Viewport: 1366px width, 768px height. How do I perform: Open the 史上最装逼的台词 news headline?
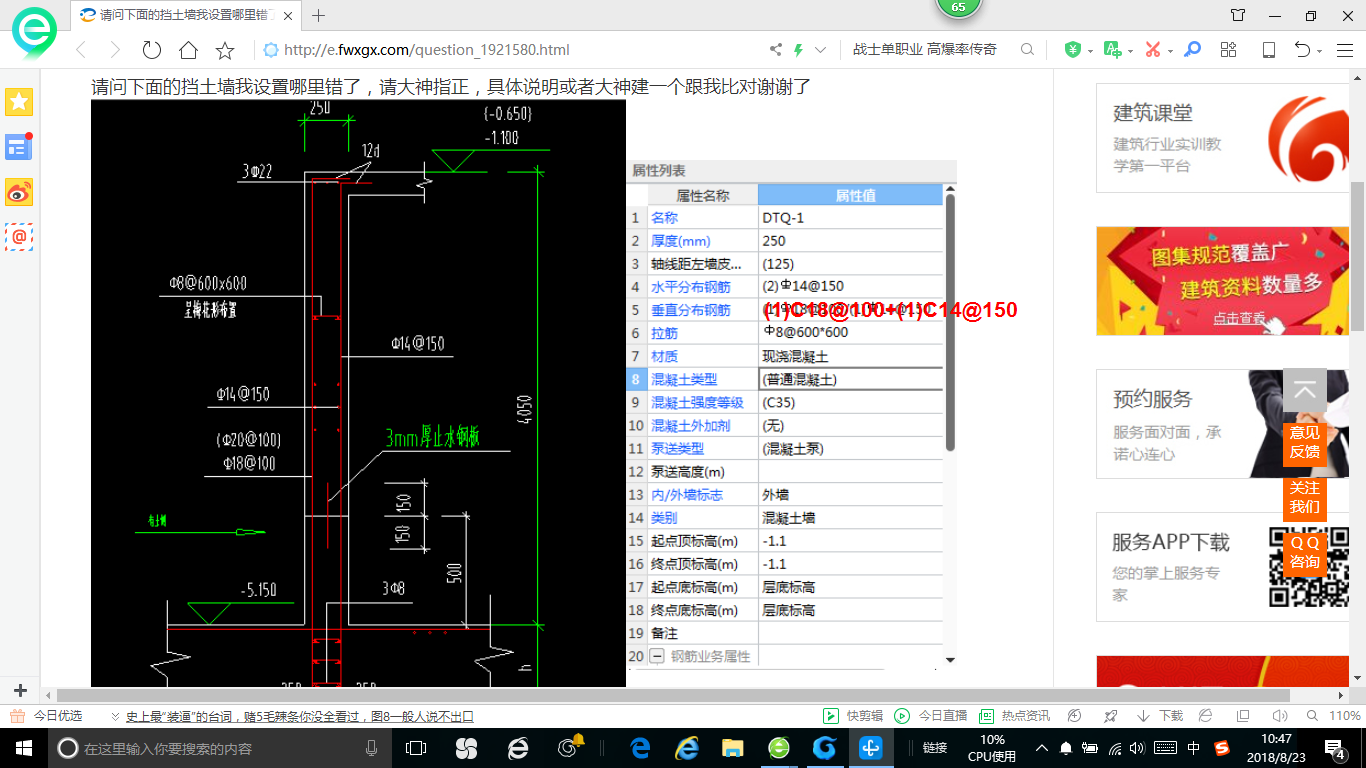(x=299, y=717)
